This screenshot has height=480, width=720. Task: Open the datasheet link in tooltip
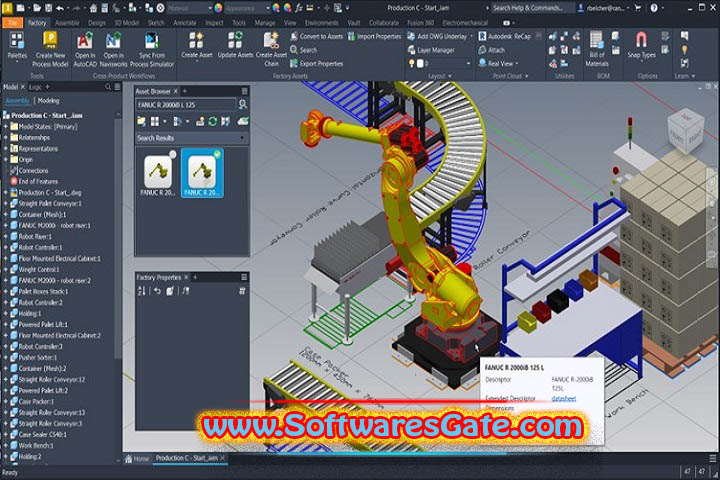563,398
